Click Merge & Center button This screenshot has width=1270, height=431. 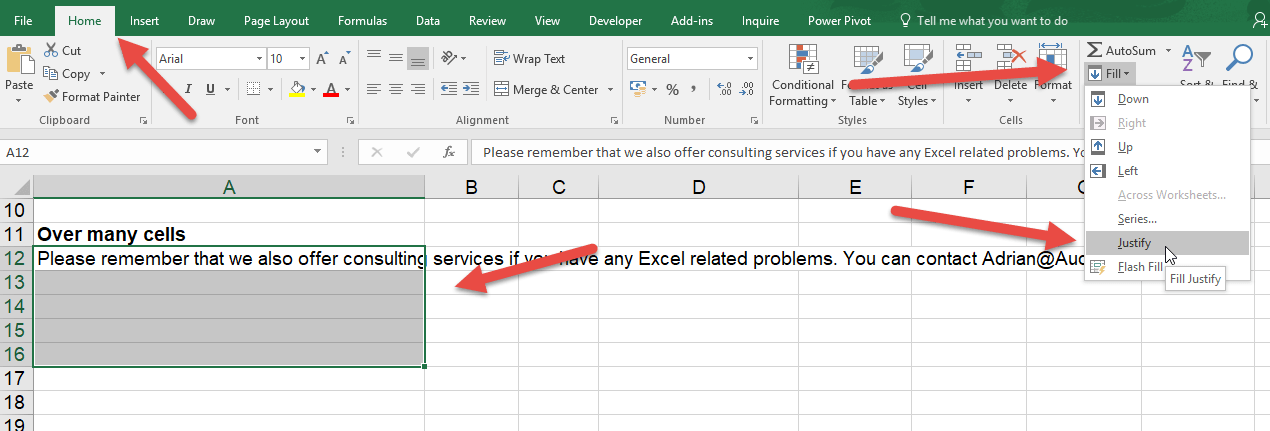pos(546,89)
